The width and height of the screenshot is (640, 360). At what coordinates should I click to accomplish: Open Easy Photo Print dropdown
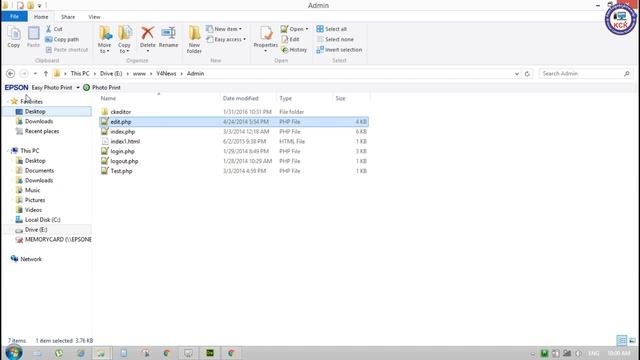78,87
